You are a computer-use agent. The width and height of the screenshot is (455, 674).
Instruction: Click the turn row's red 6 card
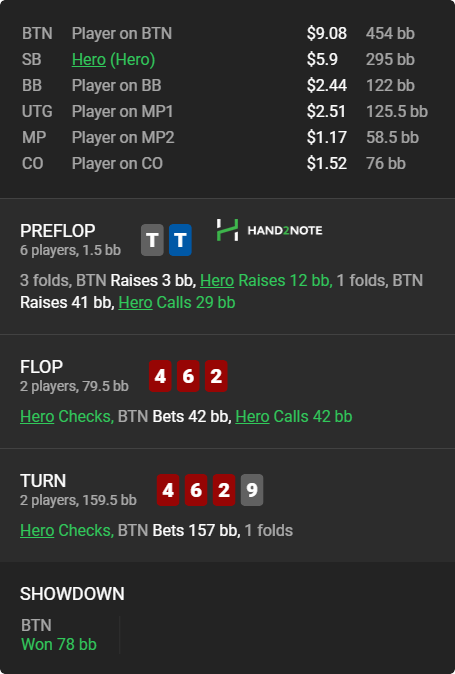pyautogui.click(x=196, y=490)
